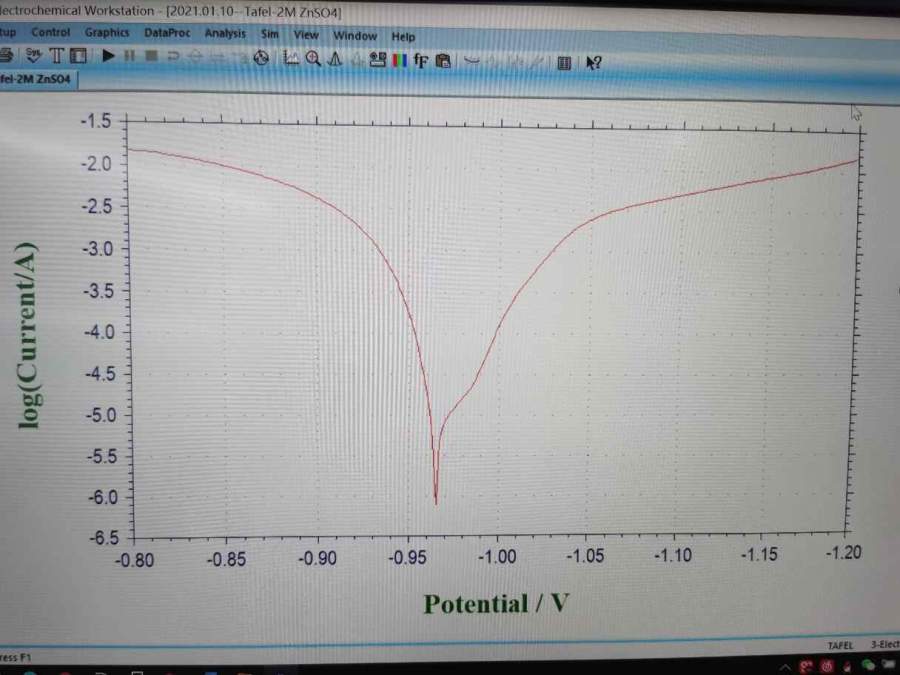900x675 pixels.
Task: Stop the experiment with the square button
Action: point(151,56)
